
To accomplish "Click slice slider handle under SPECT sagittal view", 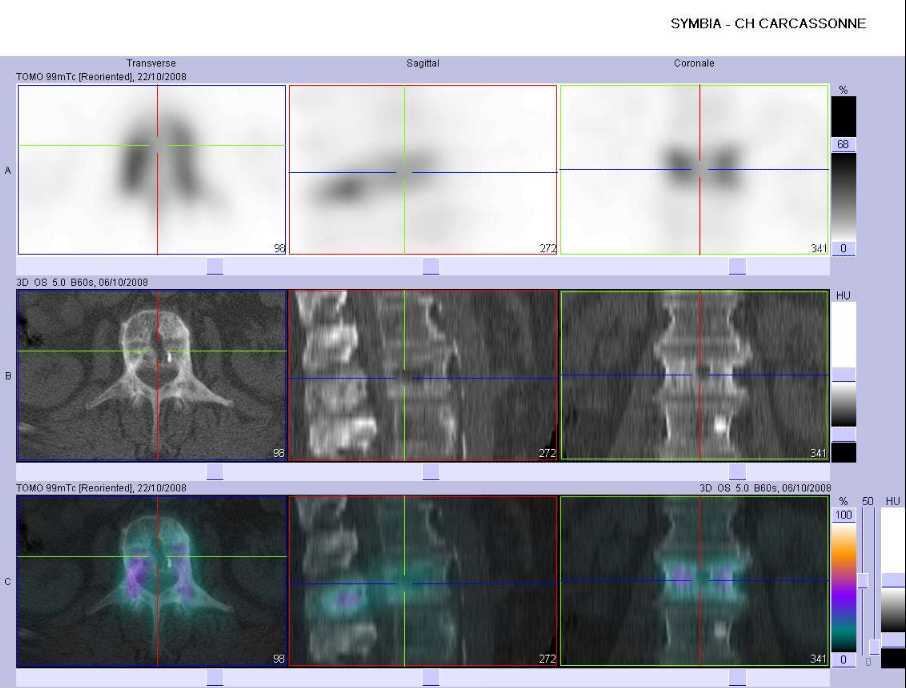I will (x=431, y=266).
